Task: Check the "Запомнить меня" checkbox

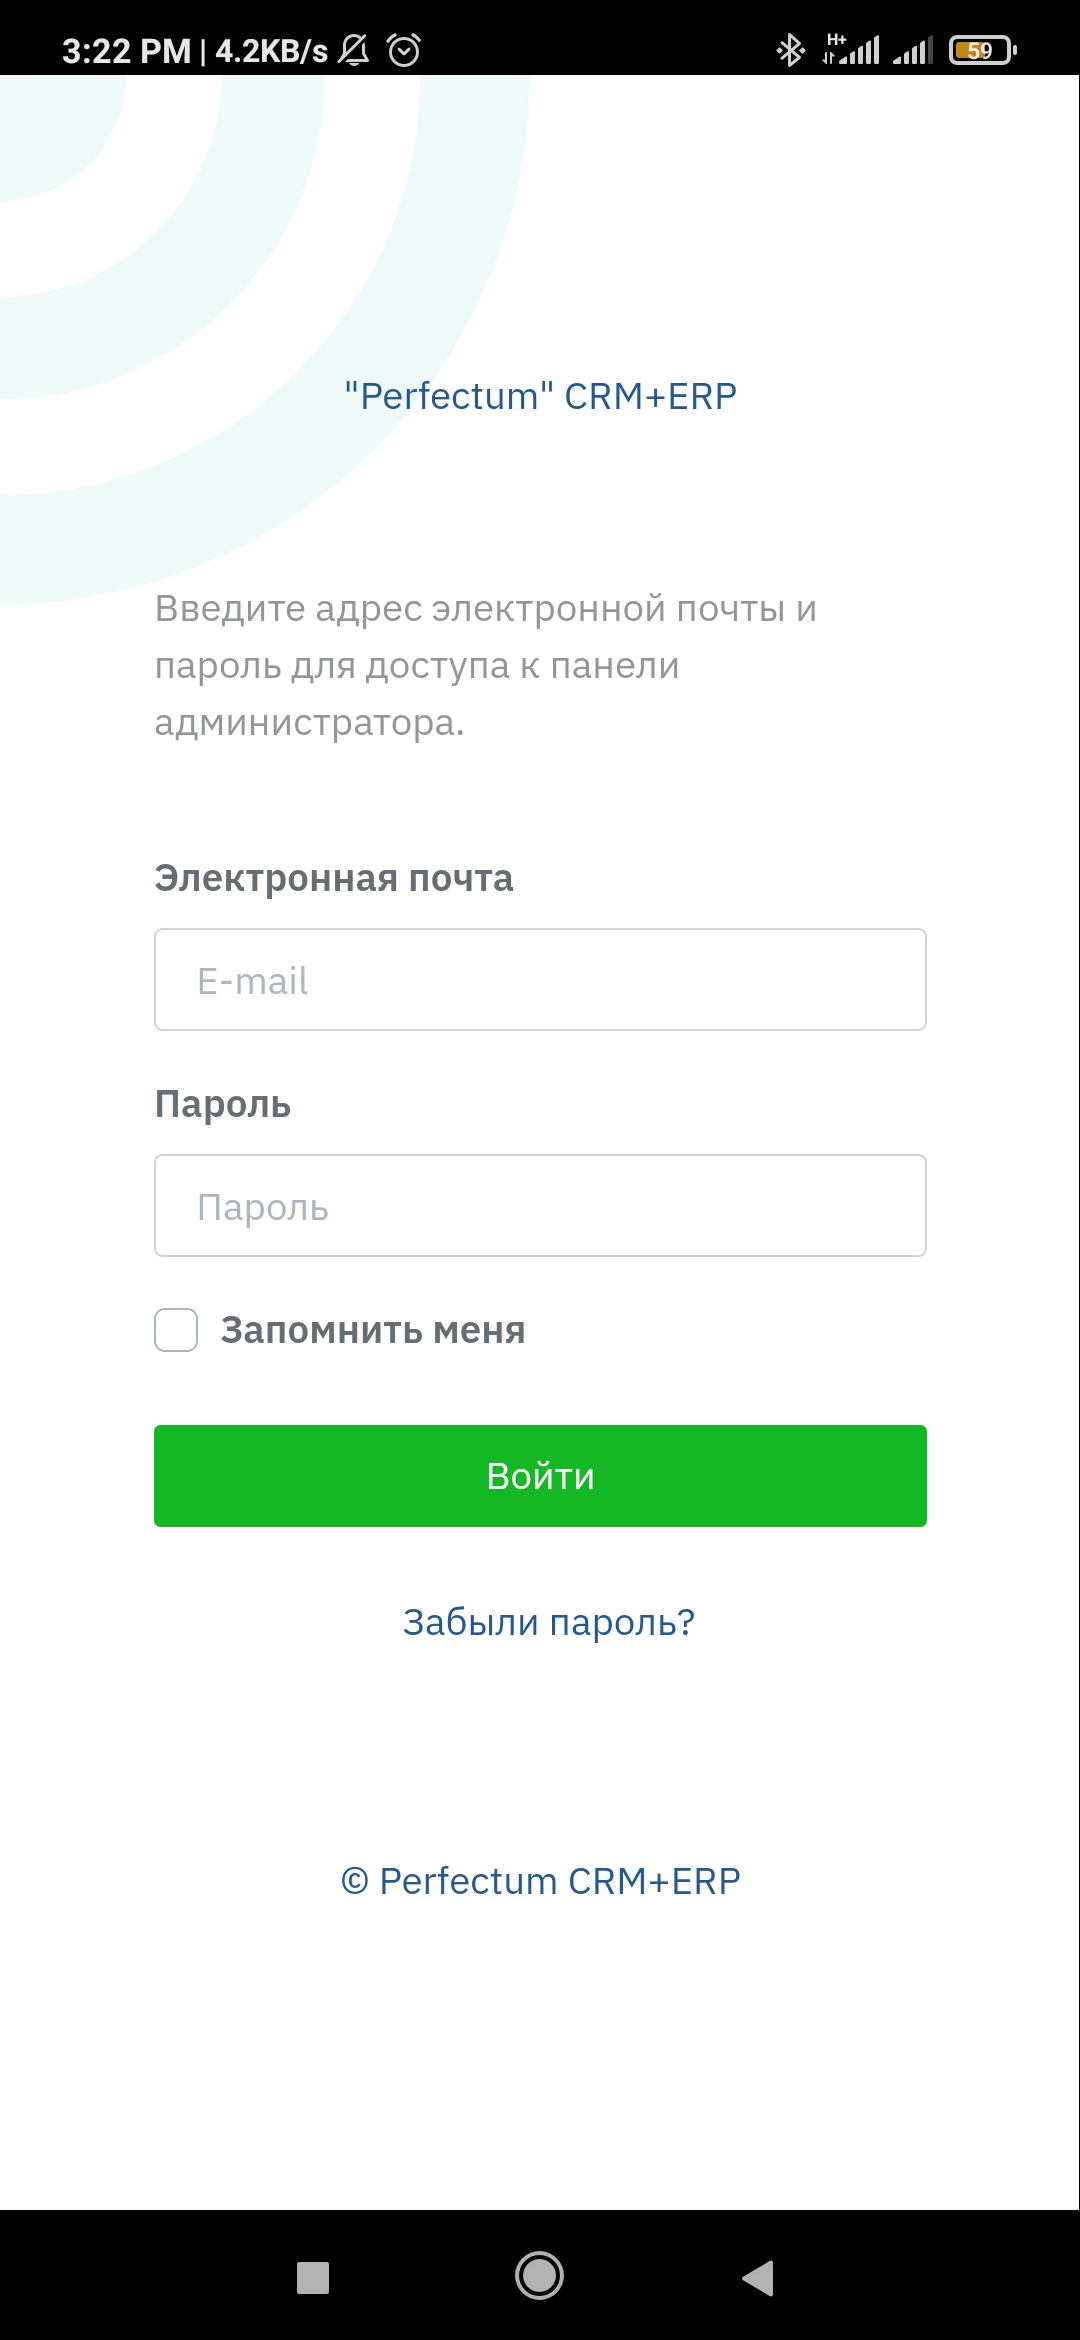Action: 176,1330
